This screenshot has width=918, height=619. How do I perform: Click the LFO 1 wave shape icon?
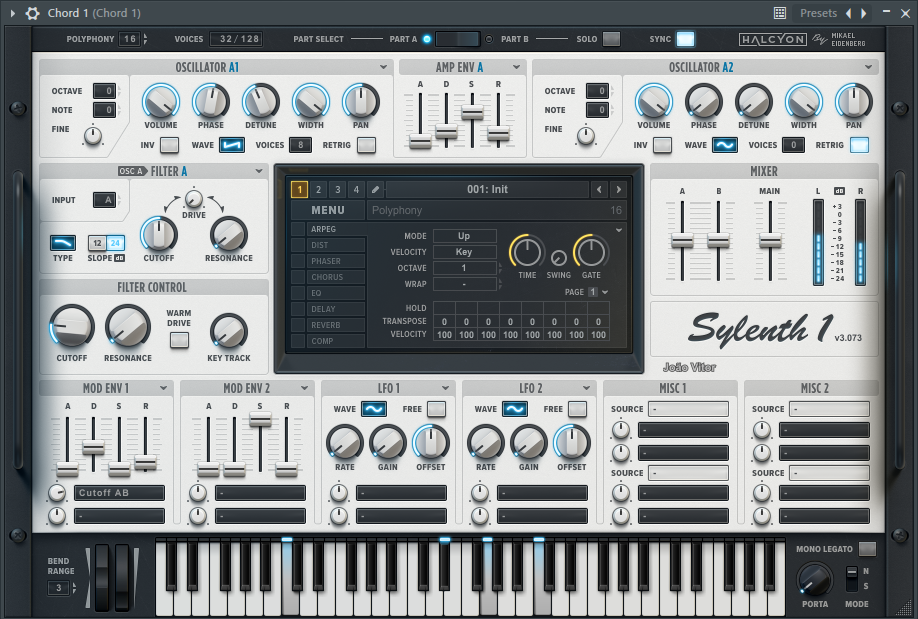374,409
